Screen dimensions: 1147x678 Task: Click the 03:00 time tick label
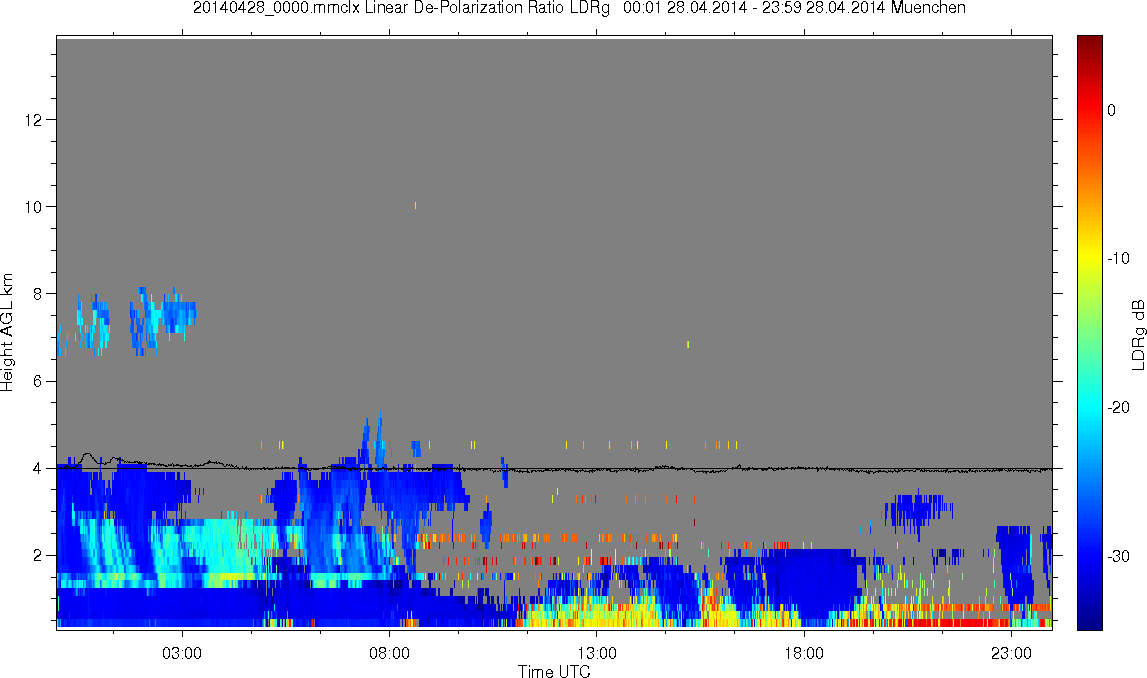[181, 653]
